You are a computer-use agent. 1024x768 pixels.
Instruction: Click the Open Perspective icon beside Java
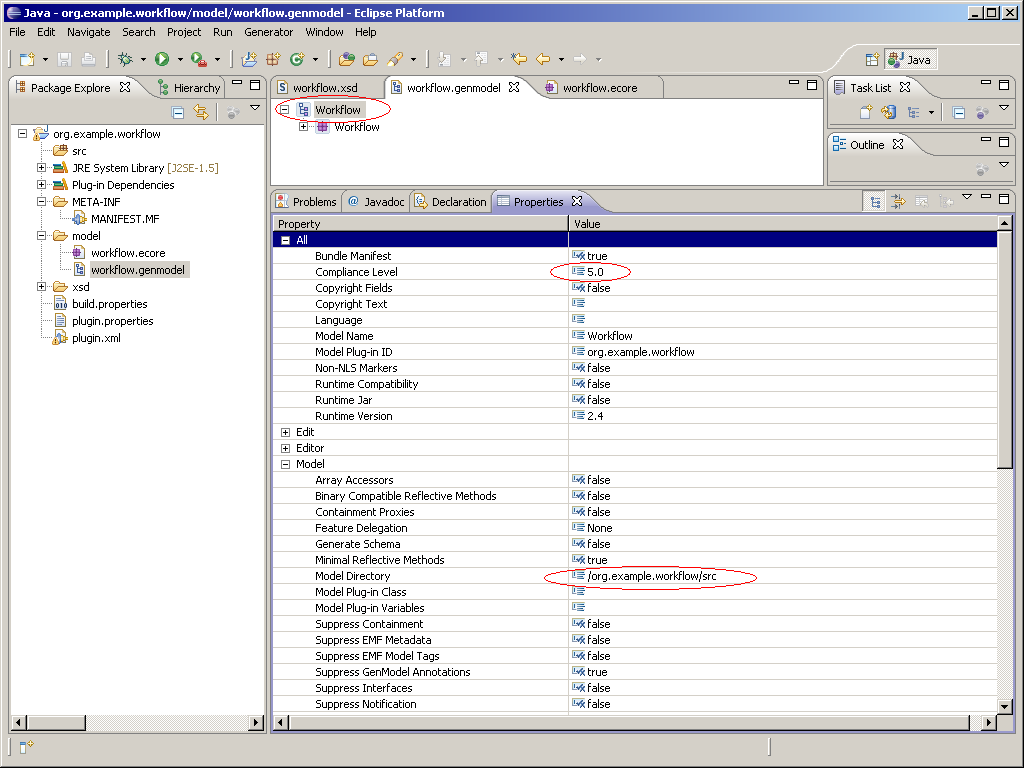coord(871,60)
